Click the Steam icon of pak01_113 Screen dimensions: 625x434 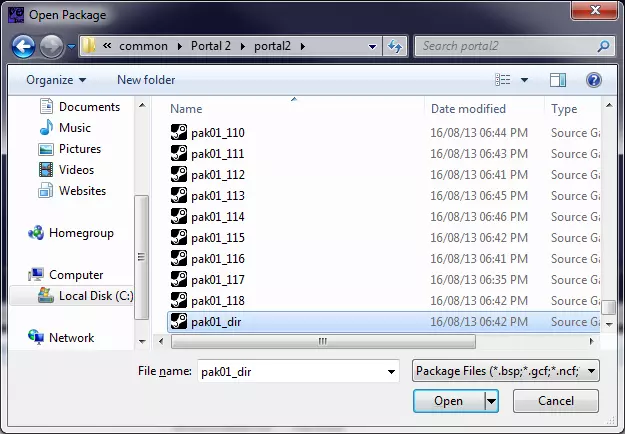pos(179,195)
